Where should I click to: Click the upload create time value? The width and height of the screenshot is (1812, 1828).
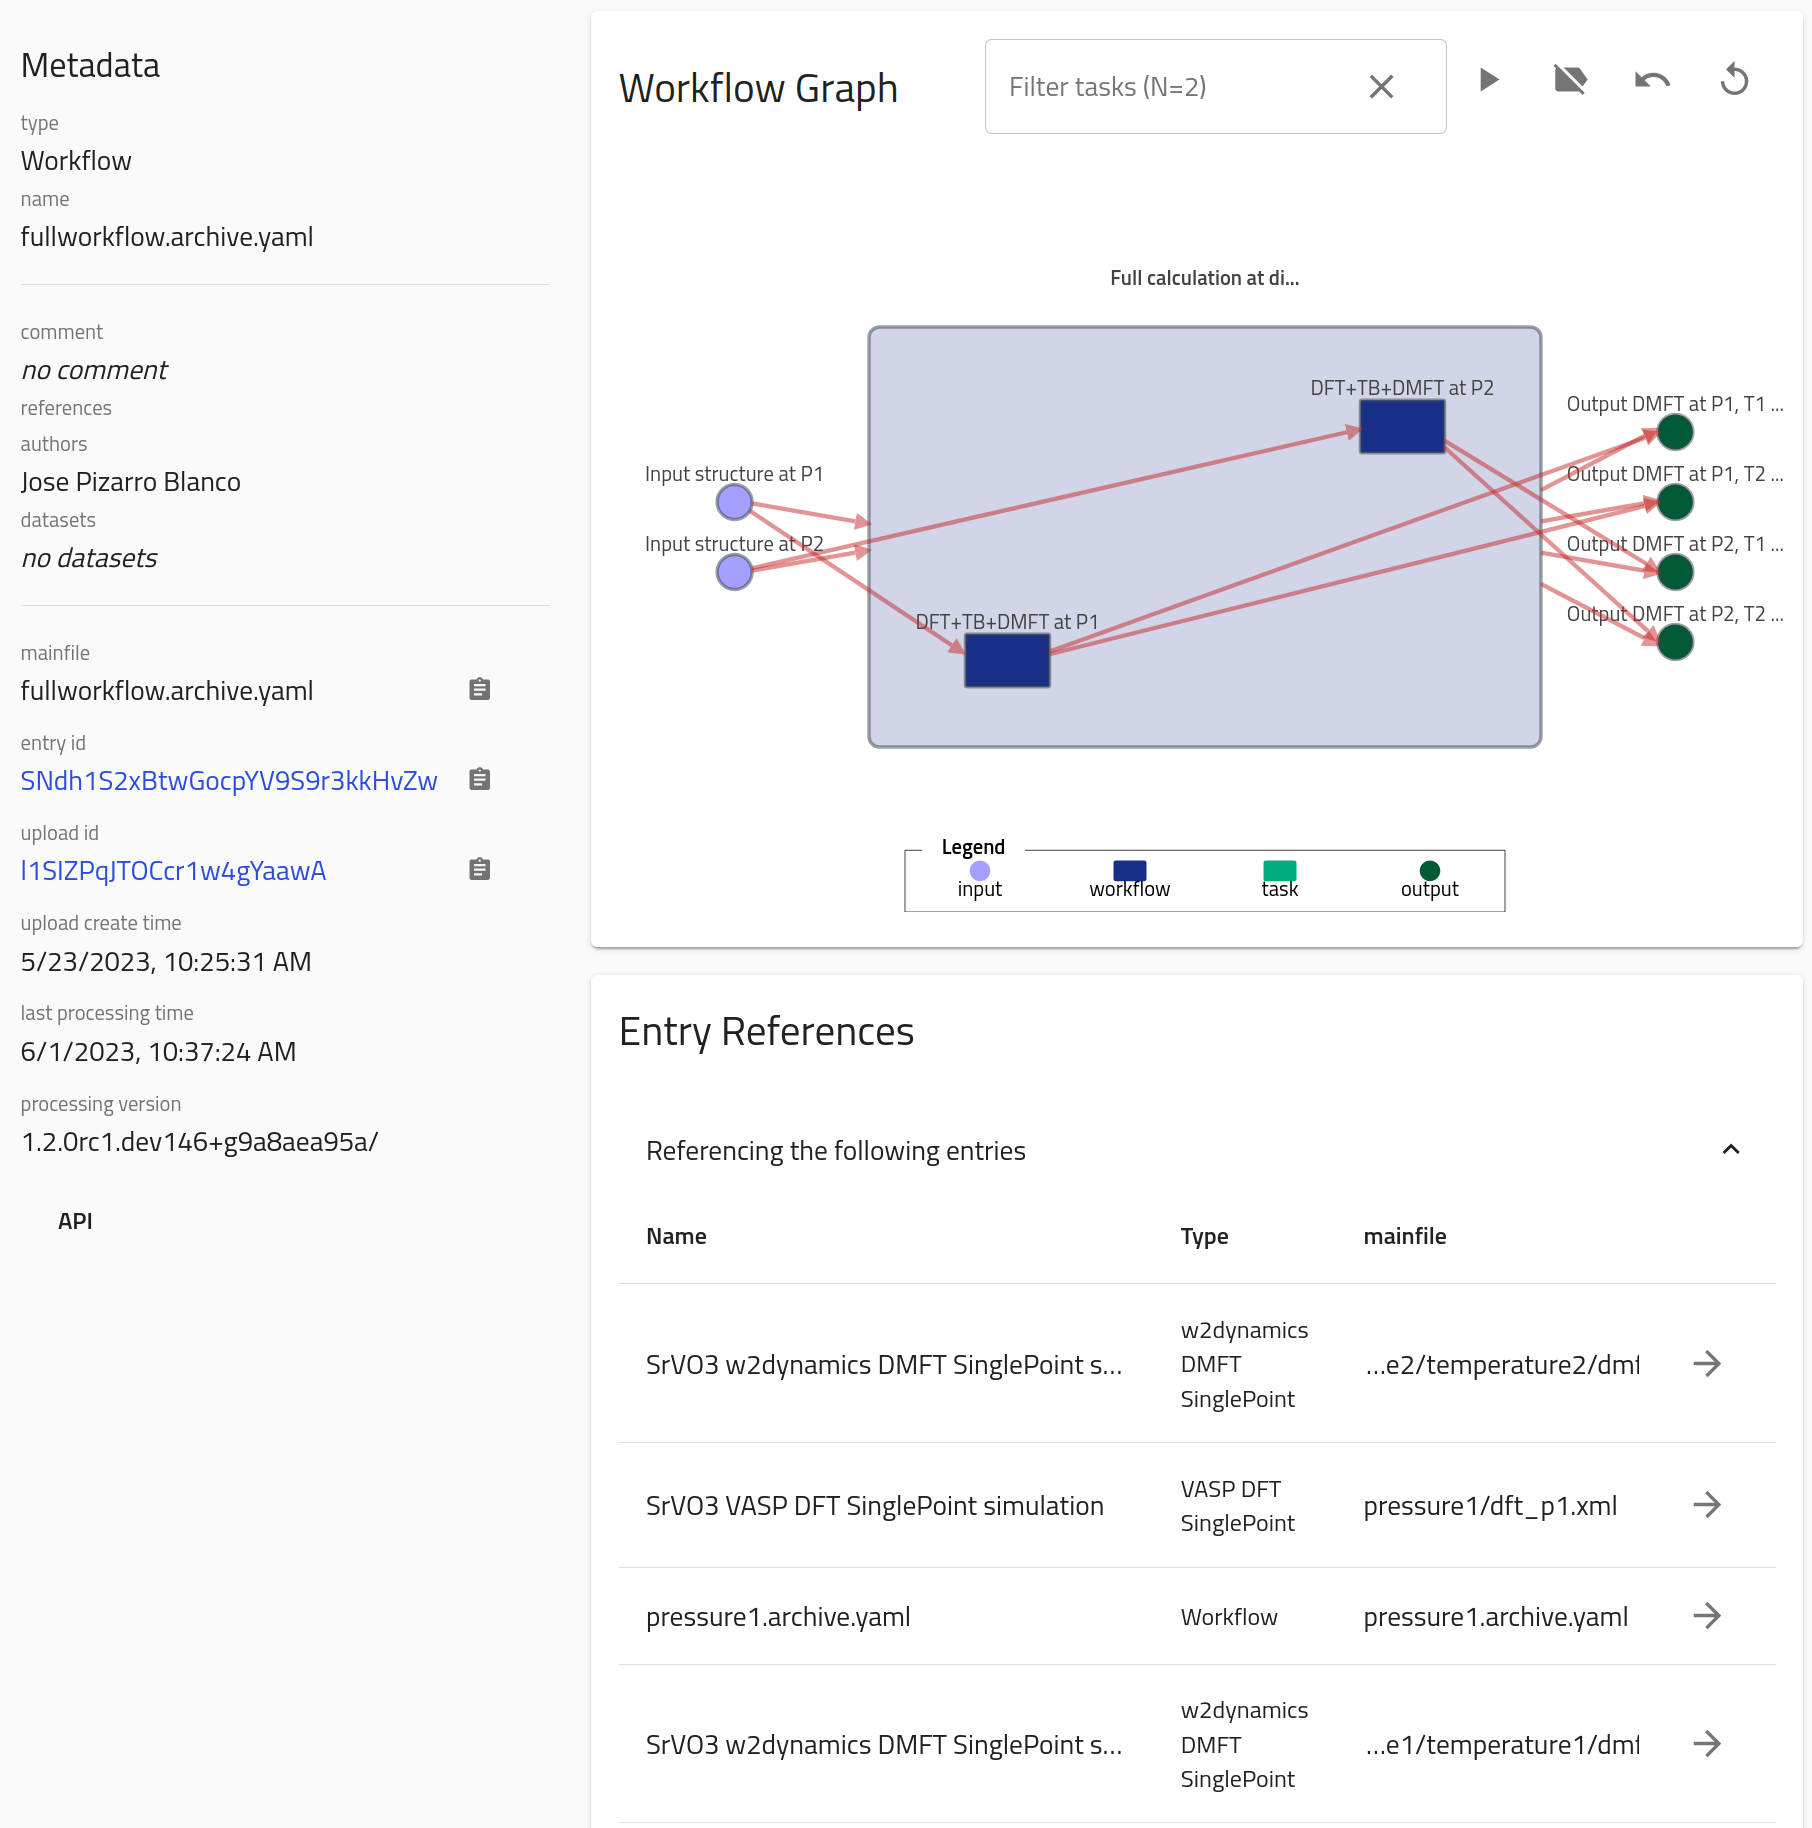pyautogui.click(x=166, y=962)
